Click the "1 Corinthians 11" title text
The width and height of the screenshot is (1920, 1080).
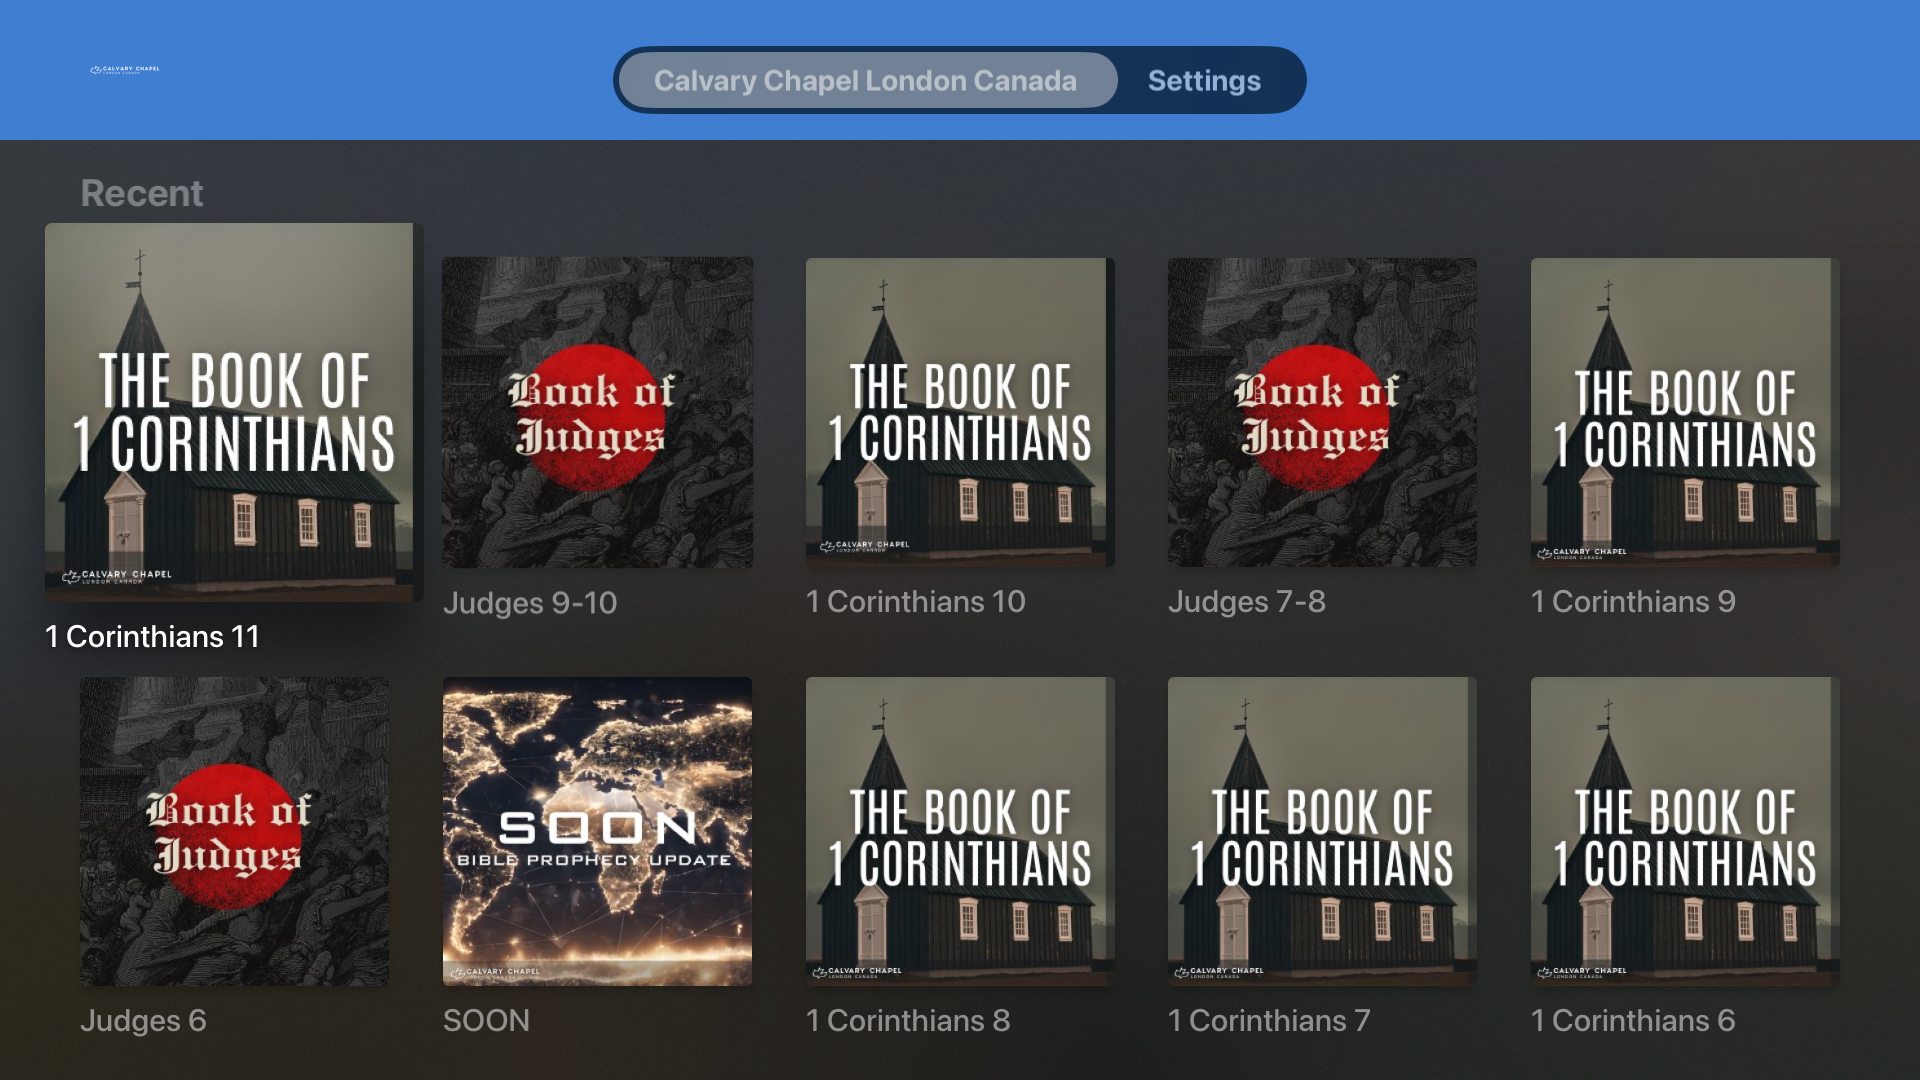click(x=152, y=636)
